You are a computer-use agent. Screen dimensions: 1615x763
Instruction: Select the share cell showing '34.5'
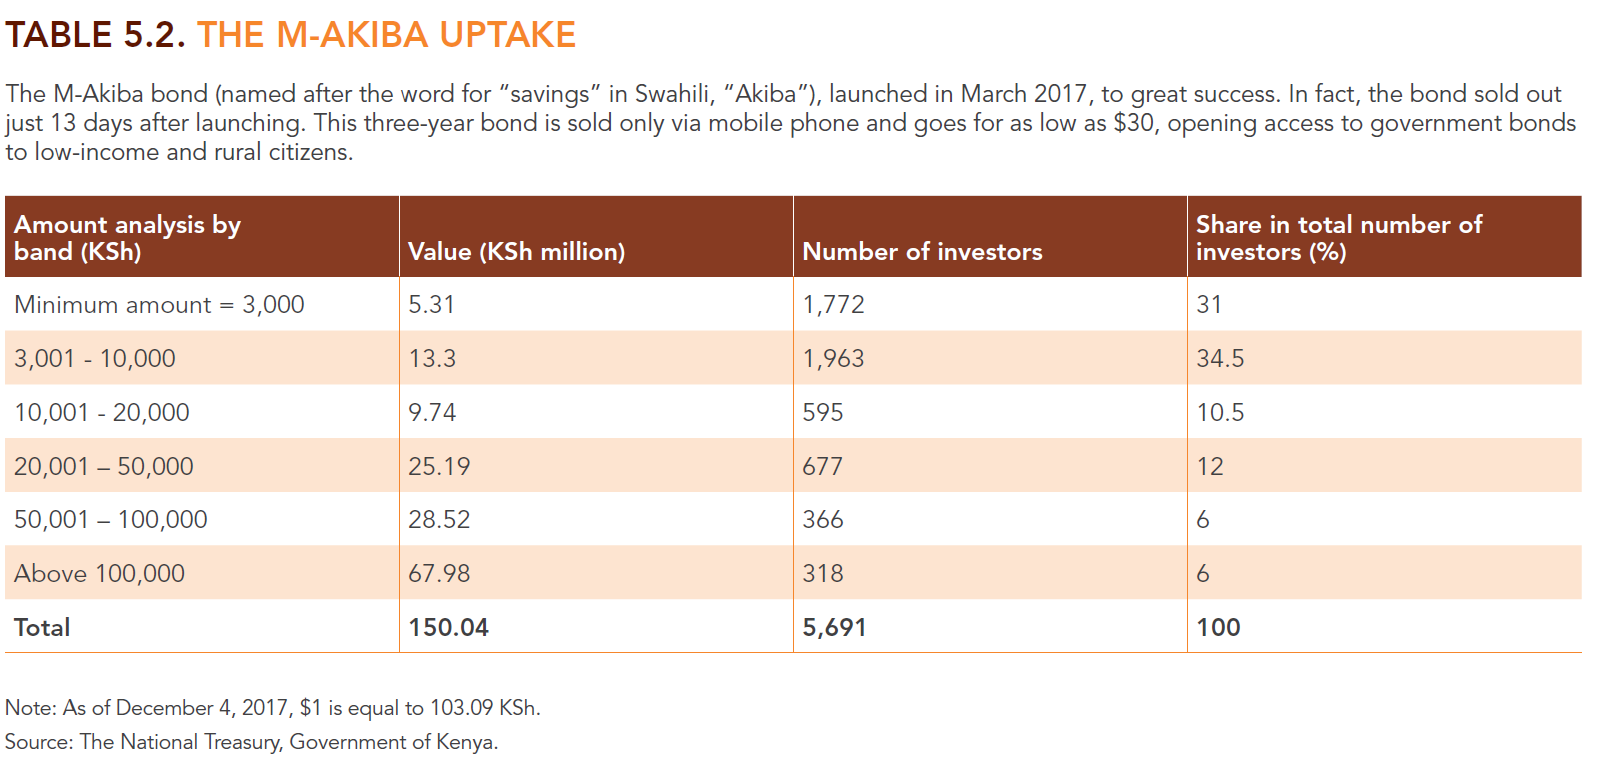(x=1220, y=358)
